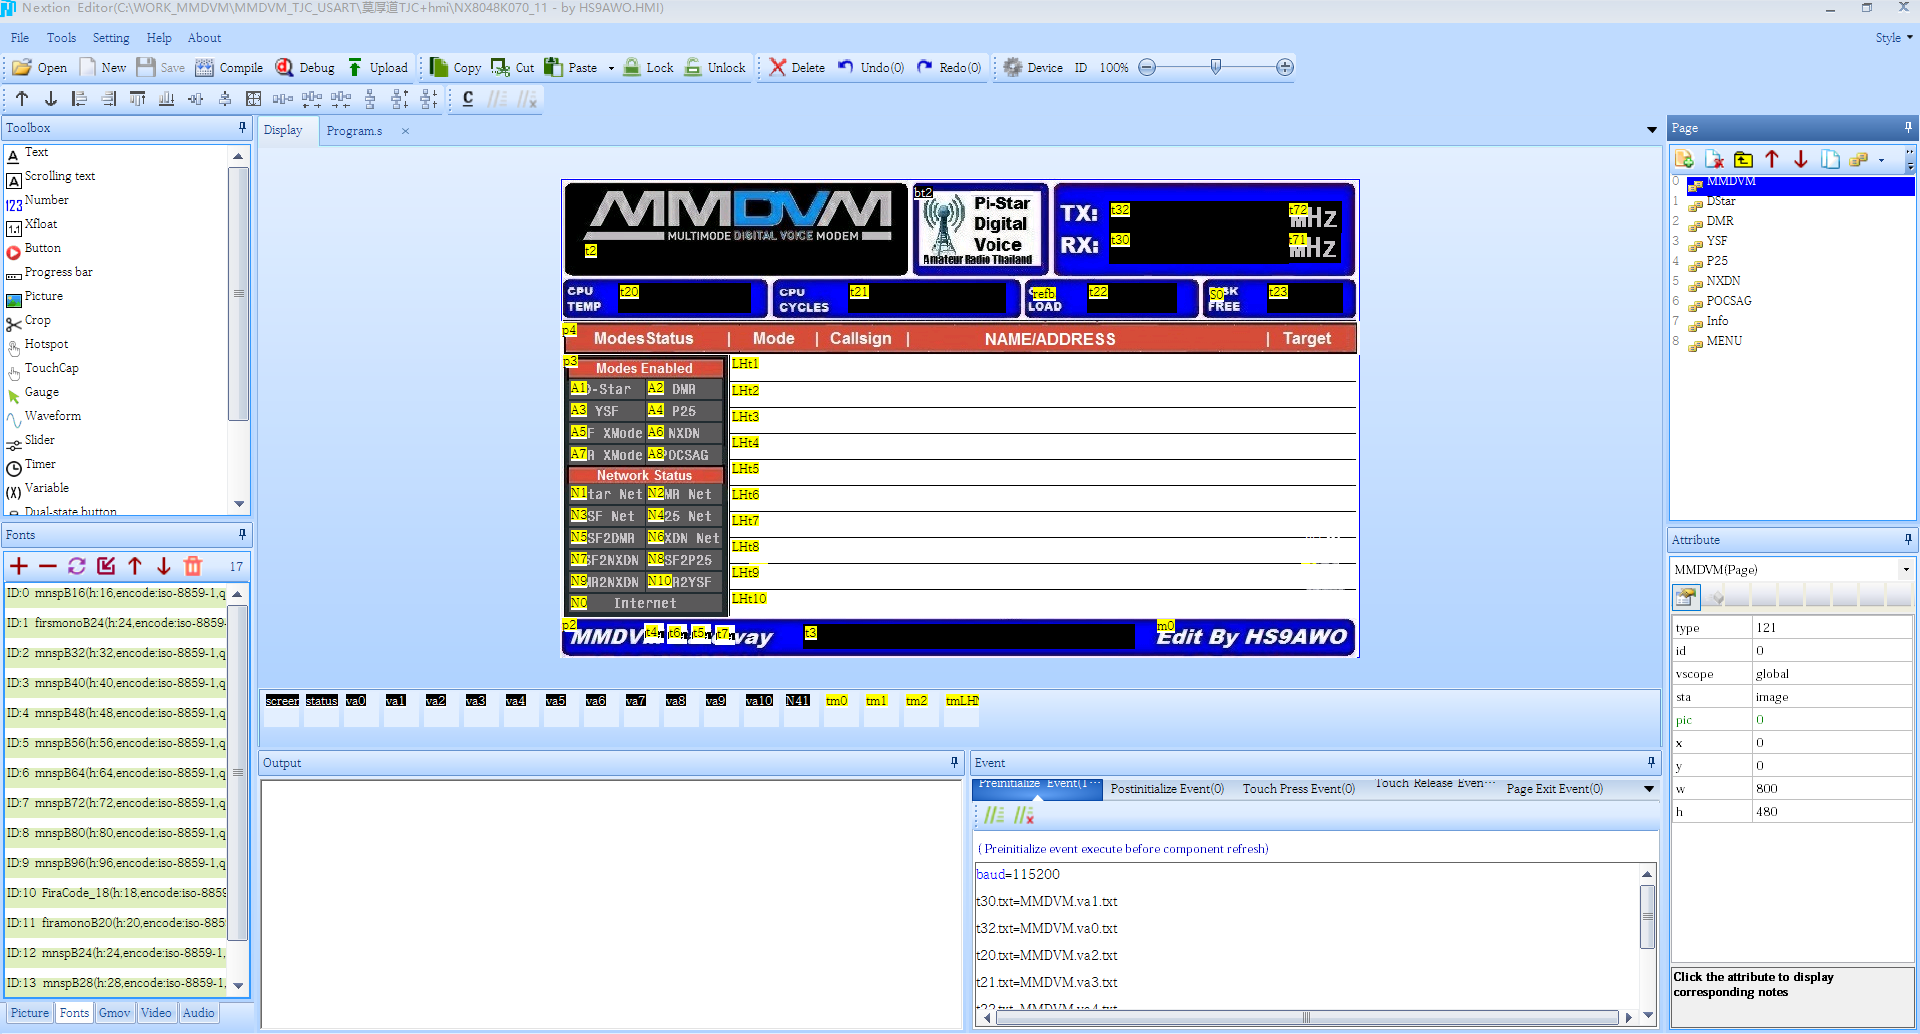
Task: Pin the Fonts panel
Action: point(242,534)
